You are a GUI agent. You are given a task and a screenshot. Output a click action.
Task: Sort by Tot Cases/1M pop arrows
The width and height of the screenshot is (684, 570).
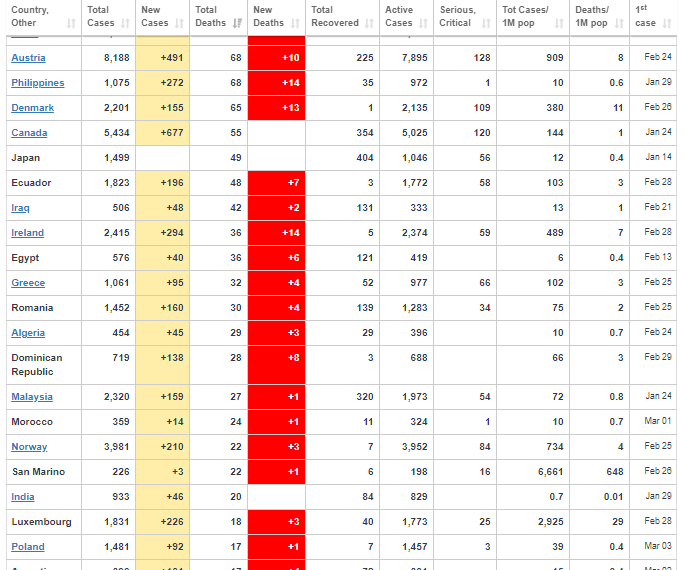click(559, 23)
